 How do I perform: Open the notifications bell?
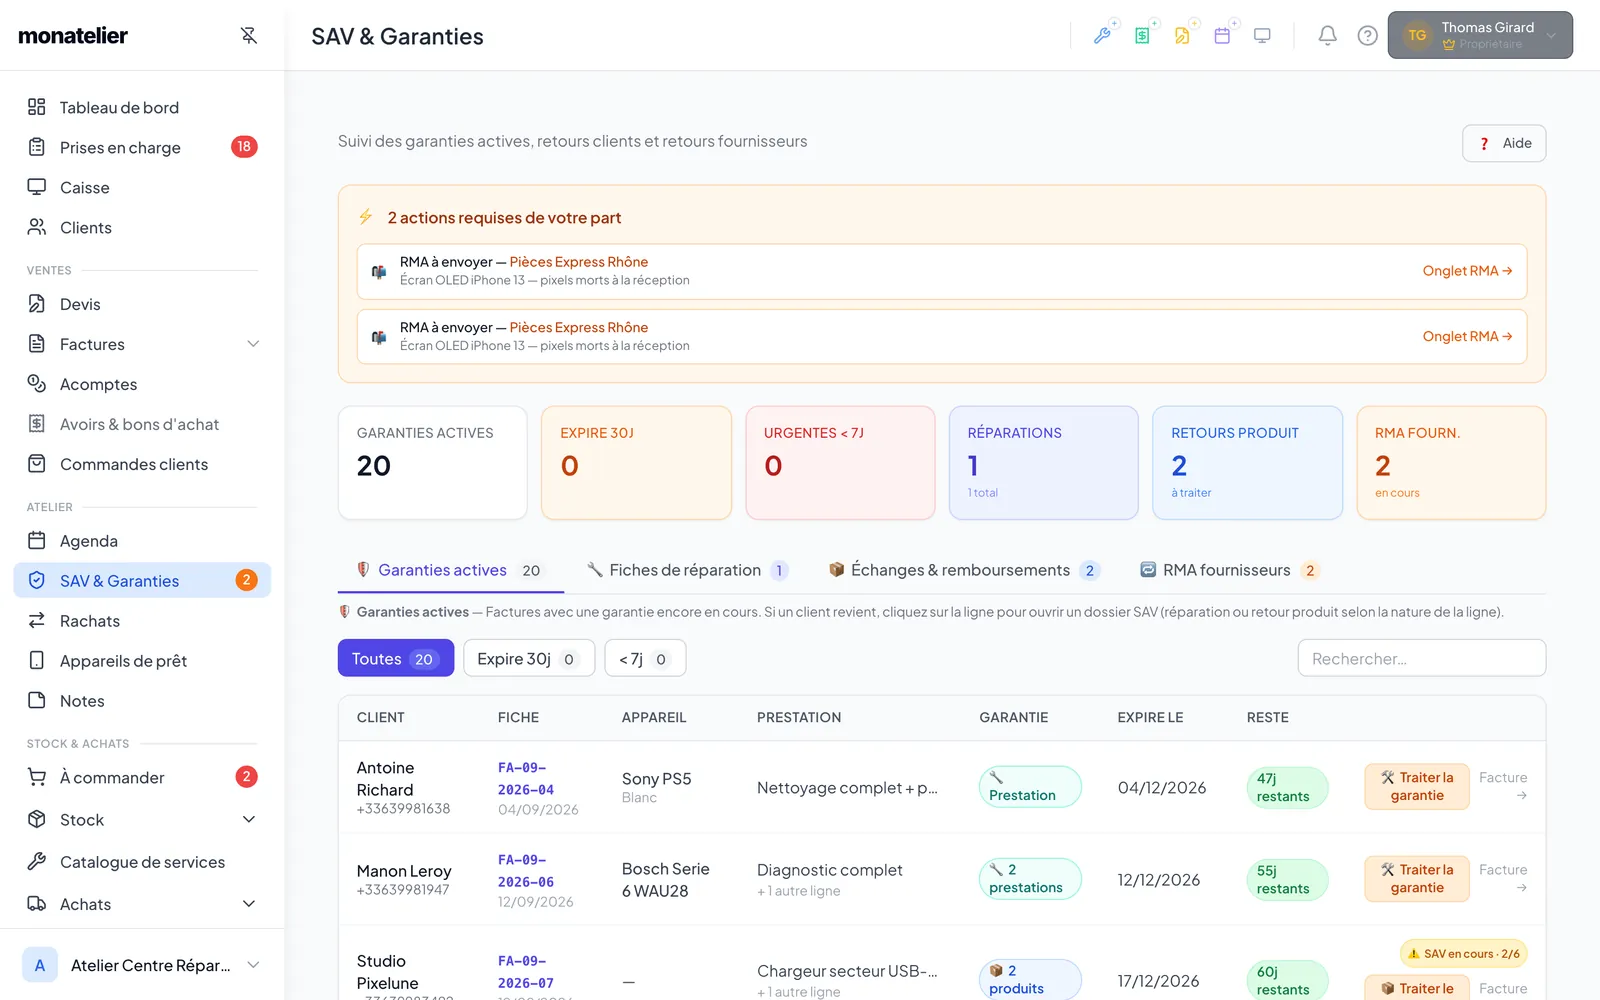pos(1327,36)
